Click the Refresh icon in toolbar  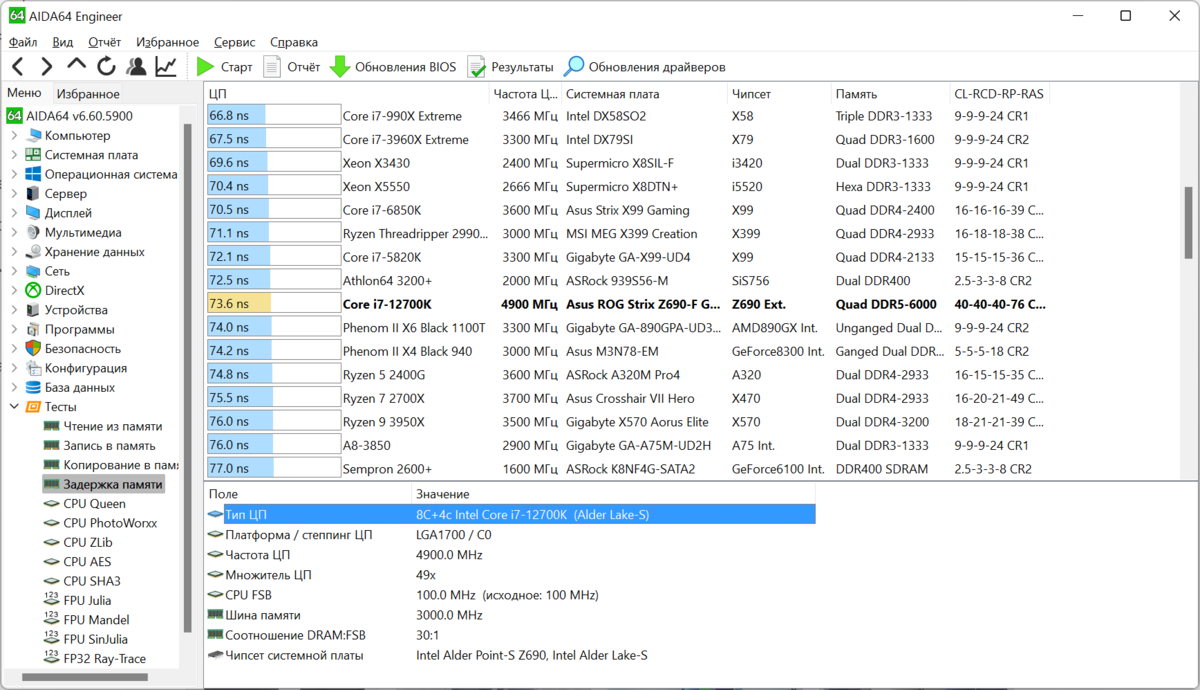click(106, 67)
